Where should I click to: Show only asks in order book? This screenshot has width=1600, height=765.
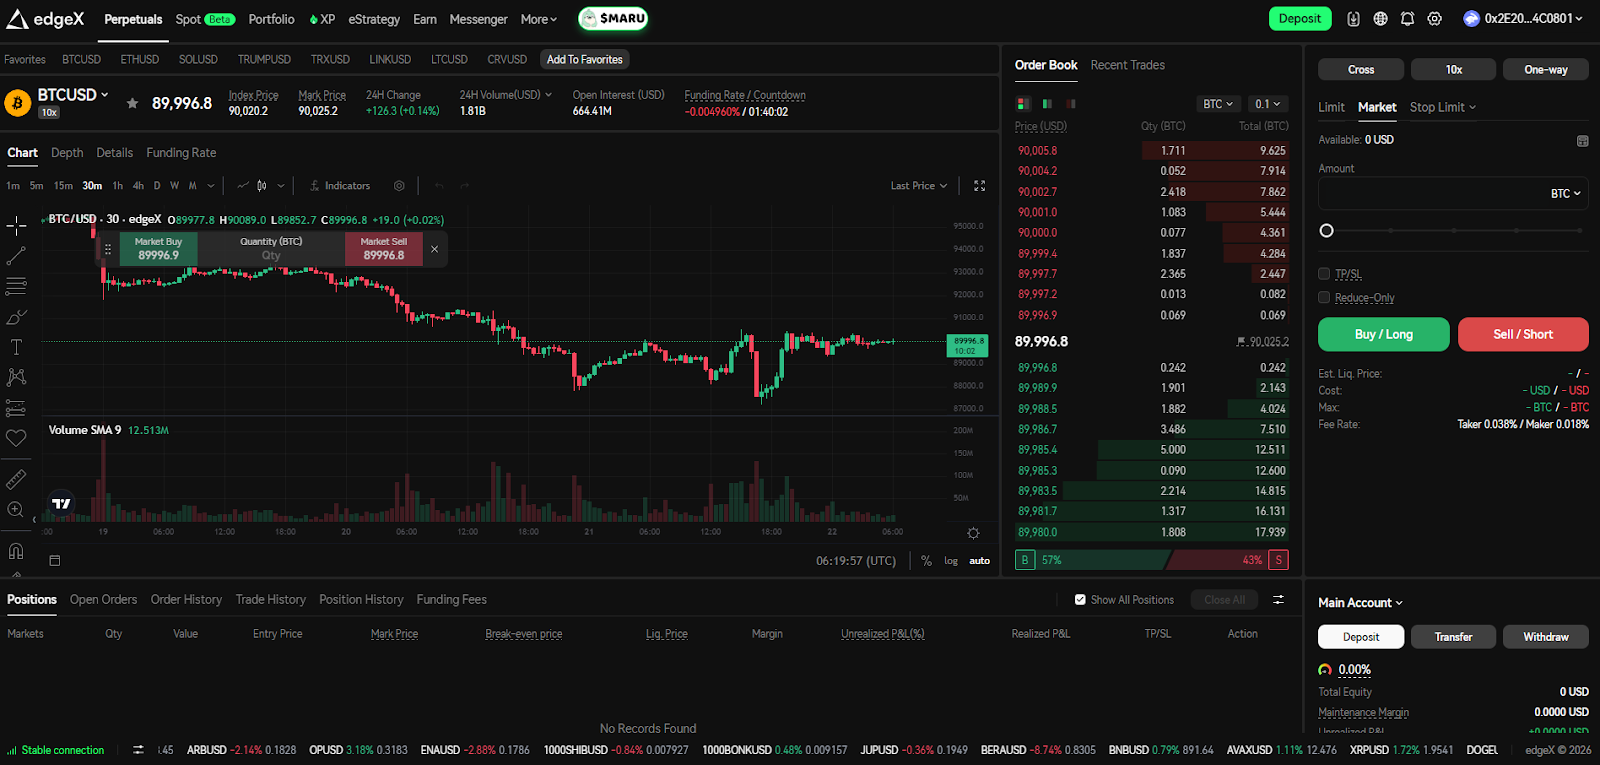1071,104
